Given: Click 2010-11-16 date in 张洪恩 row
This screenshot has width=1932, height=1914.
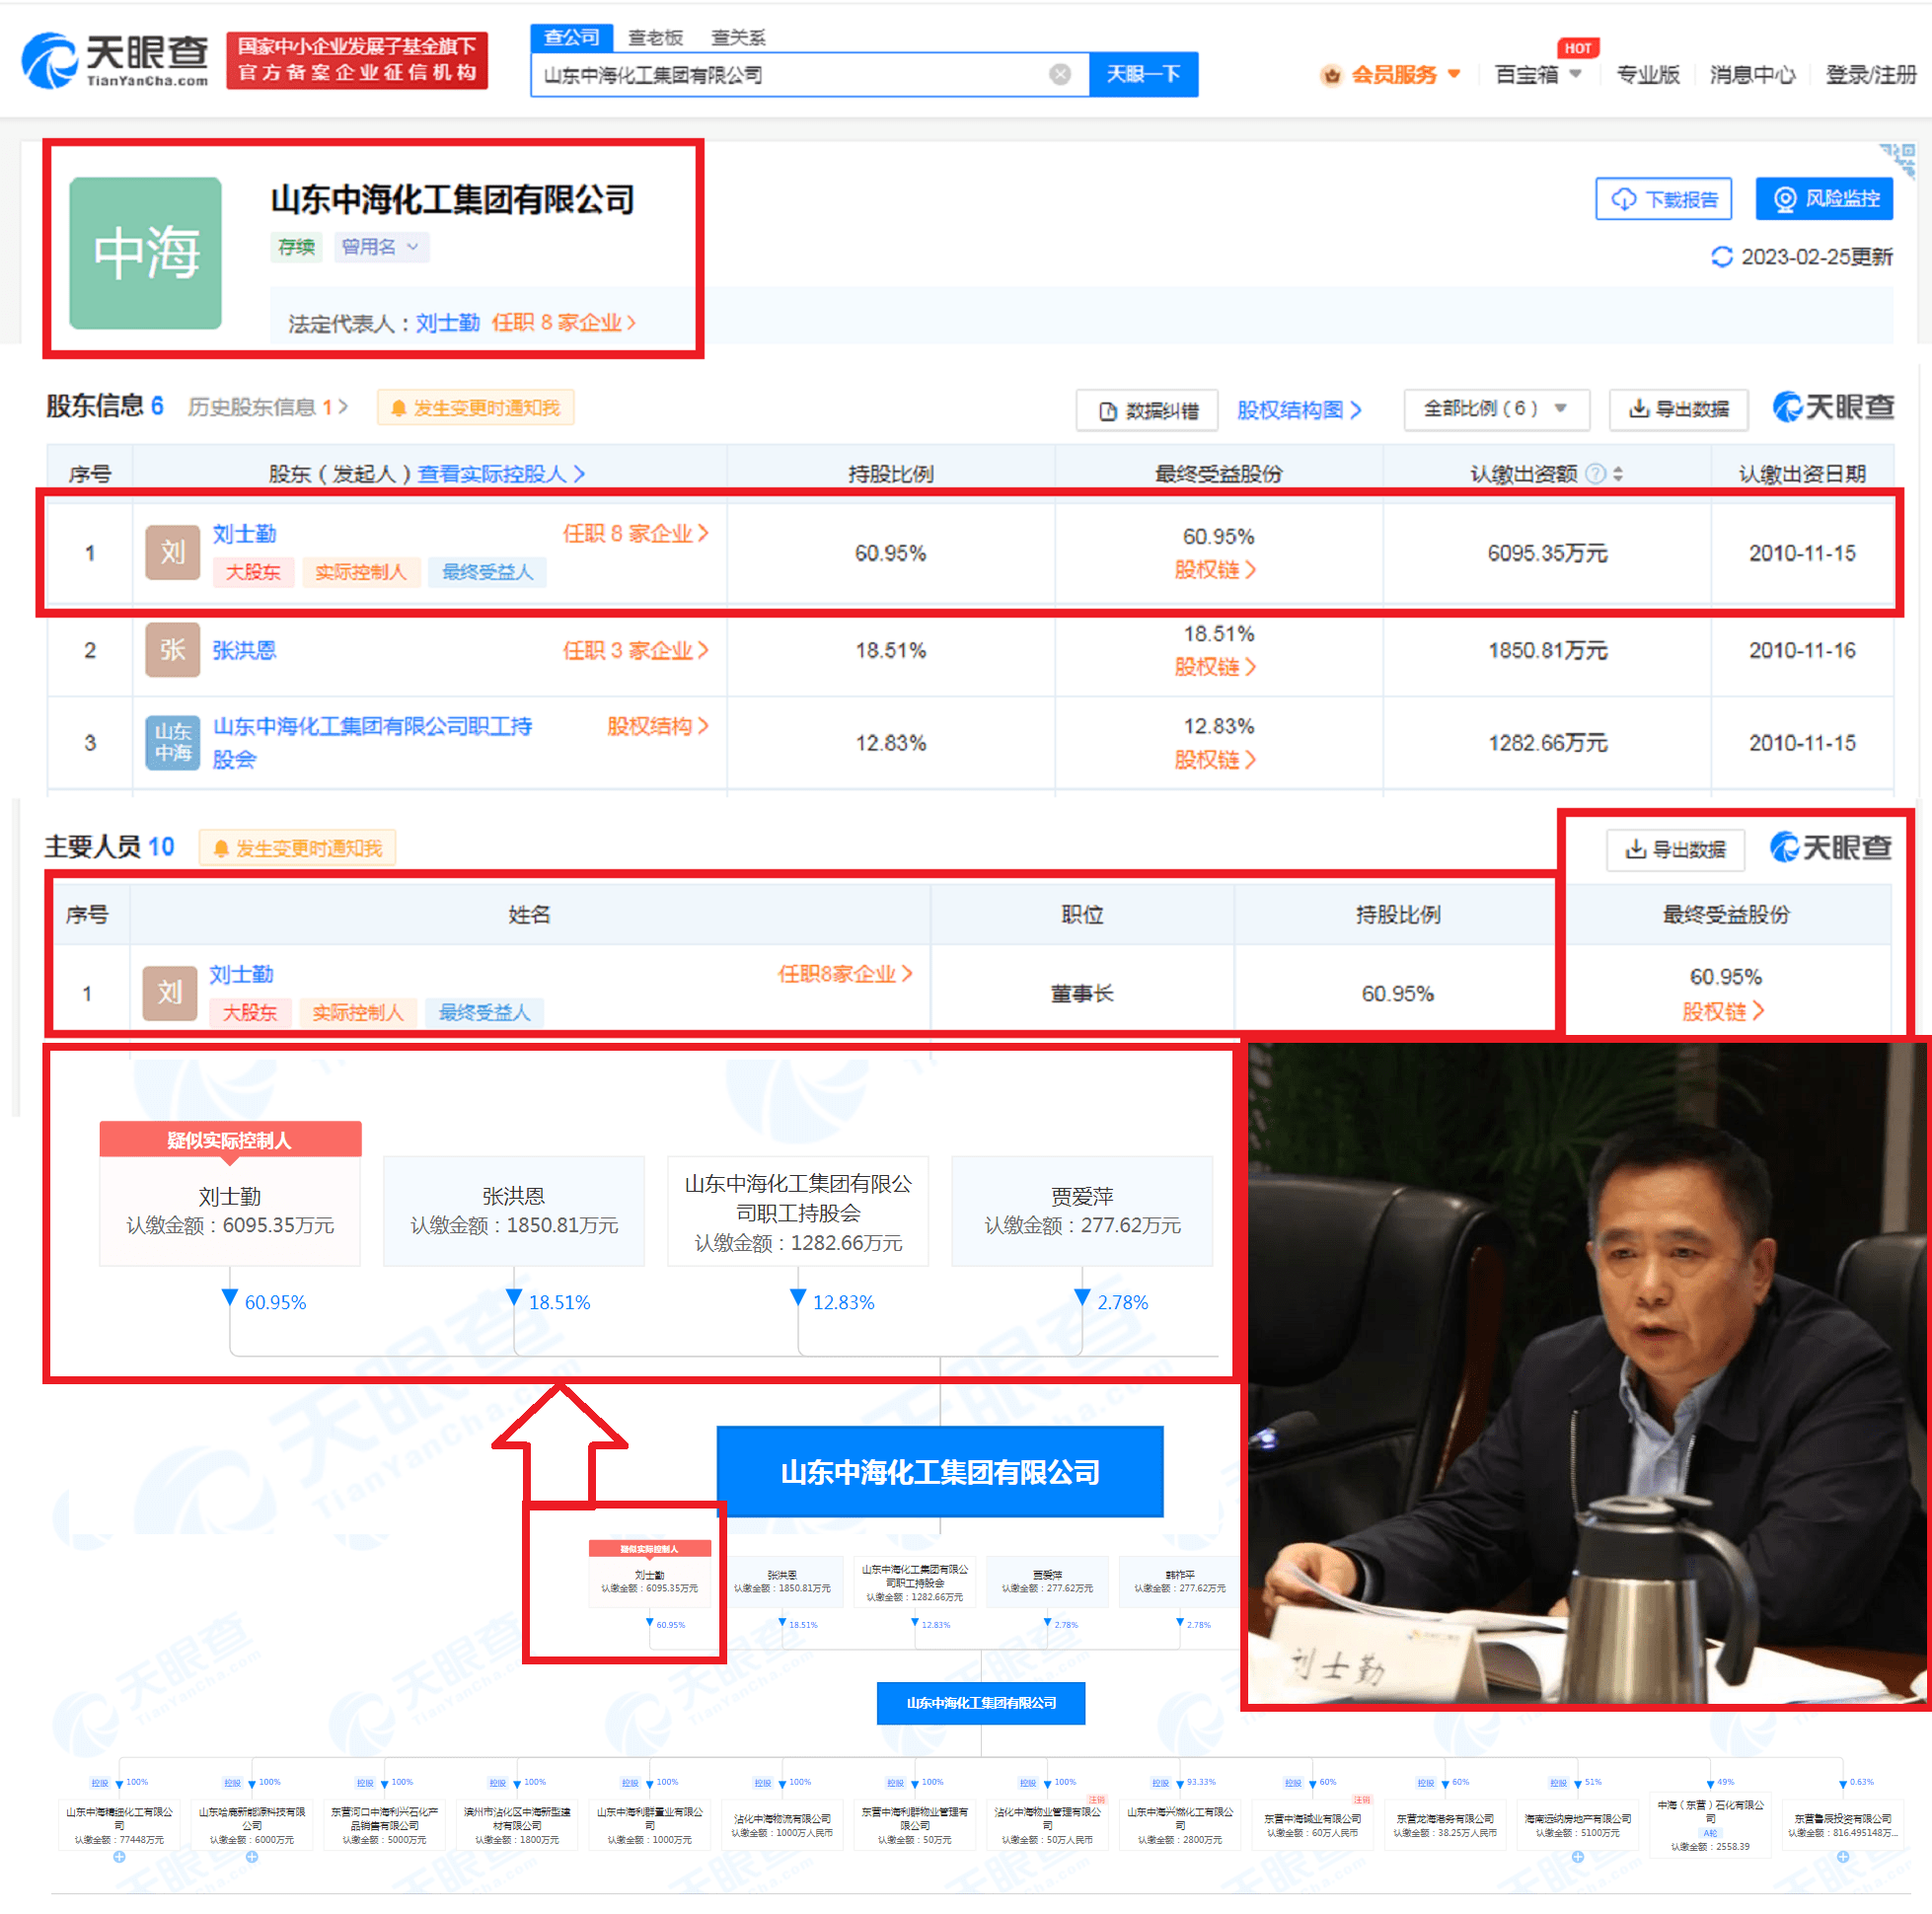Looking at the screenshot, I should coord(1801,650).
